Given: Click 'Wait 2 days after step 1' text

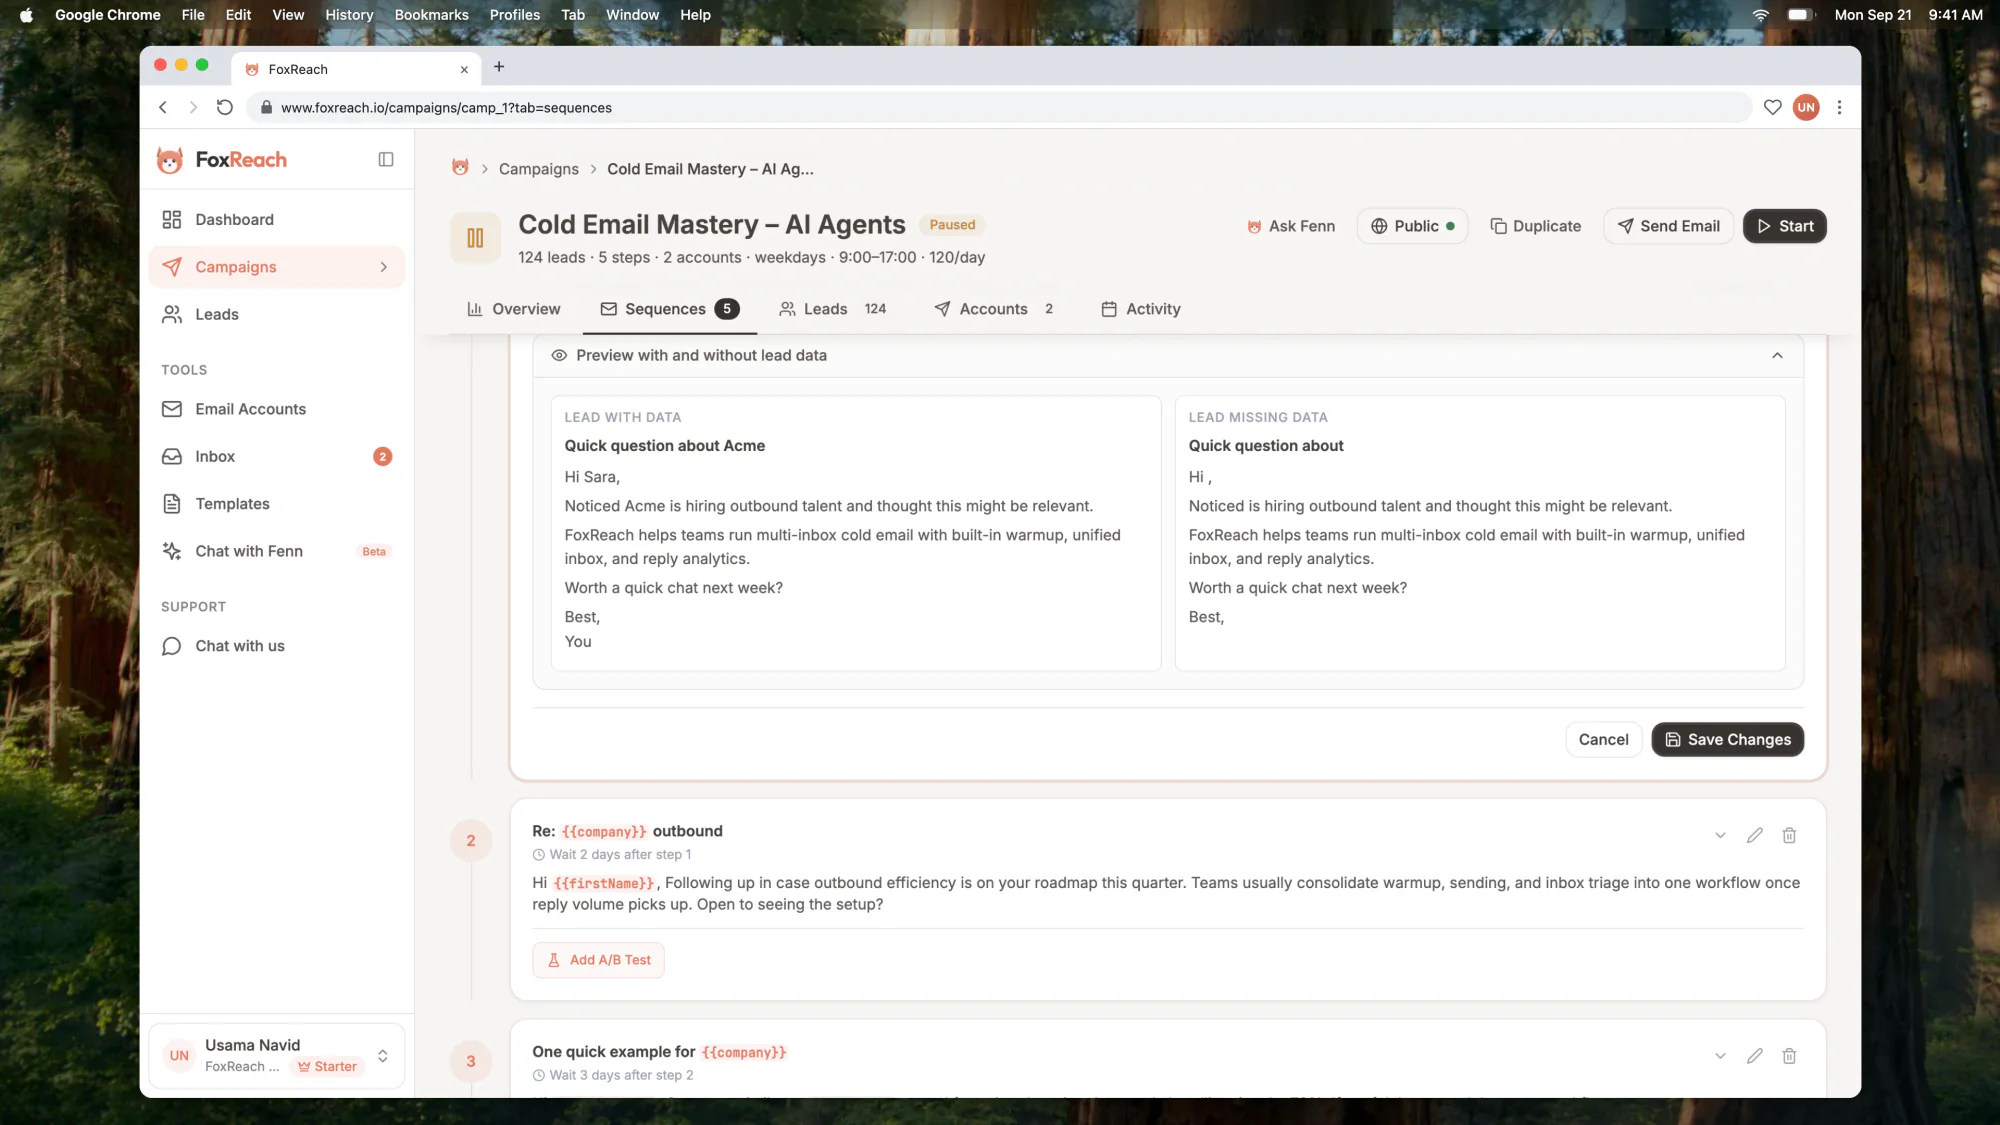Looking at the screenshot, I should click(620, 855).
